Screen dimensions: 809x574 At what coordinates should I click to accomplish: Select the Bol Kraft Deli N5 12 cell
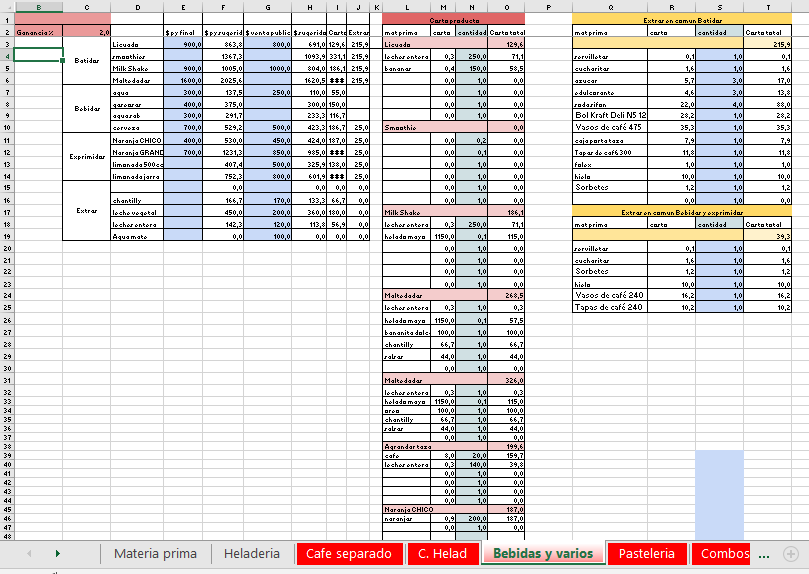point(610,115)
